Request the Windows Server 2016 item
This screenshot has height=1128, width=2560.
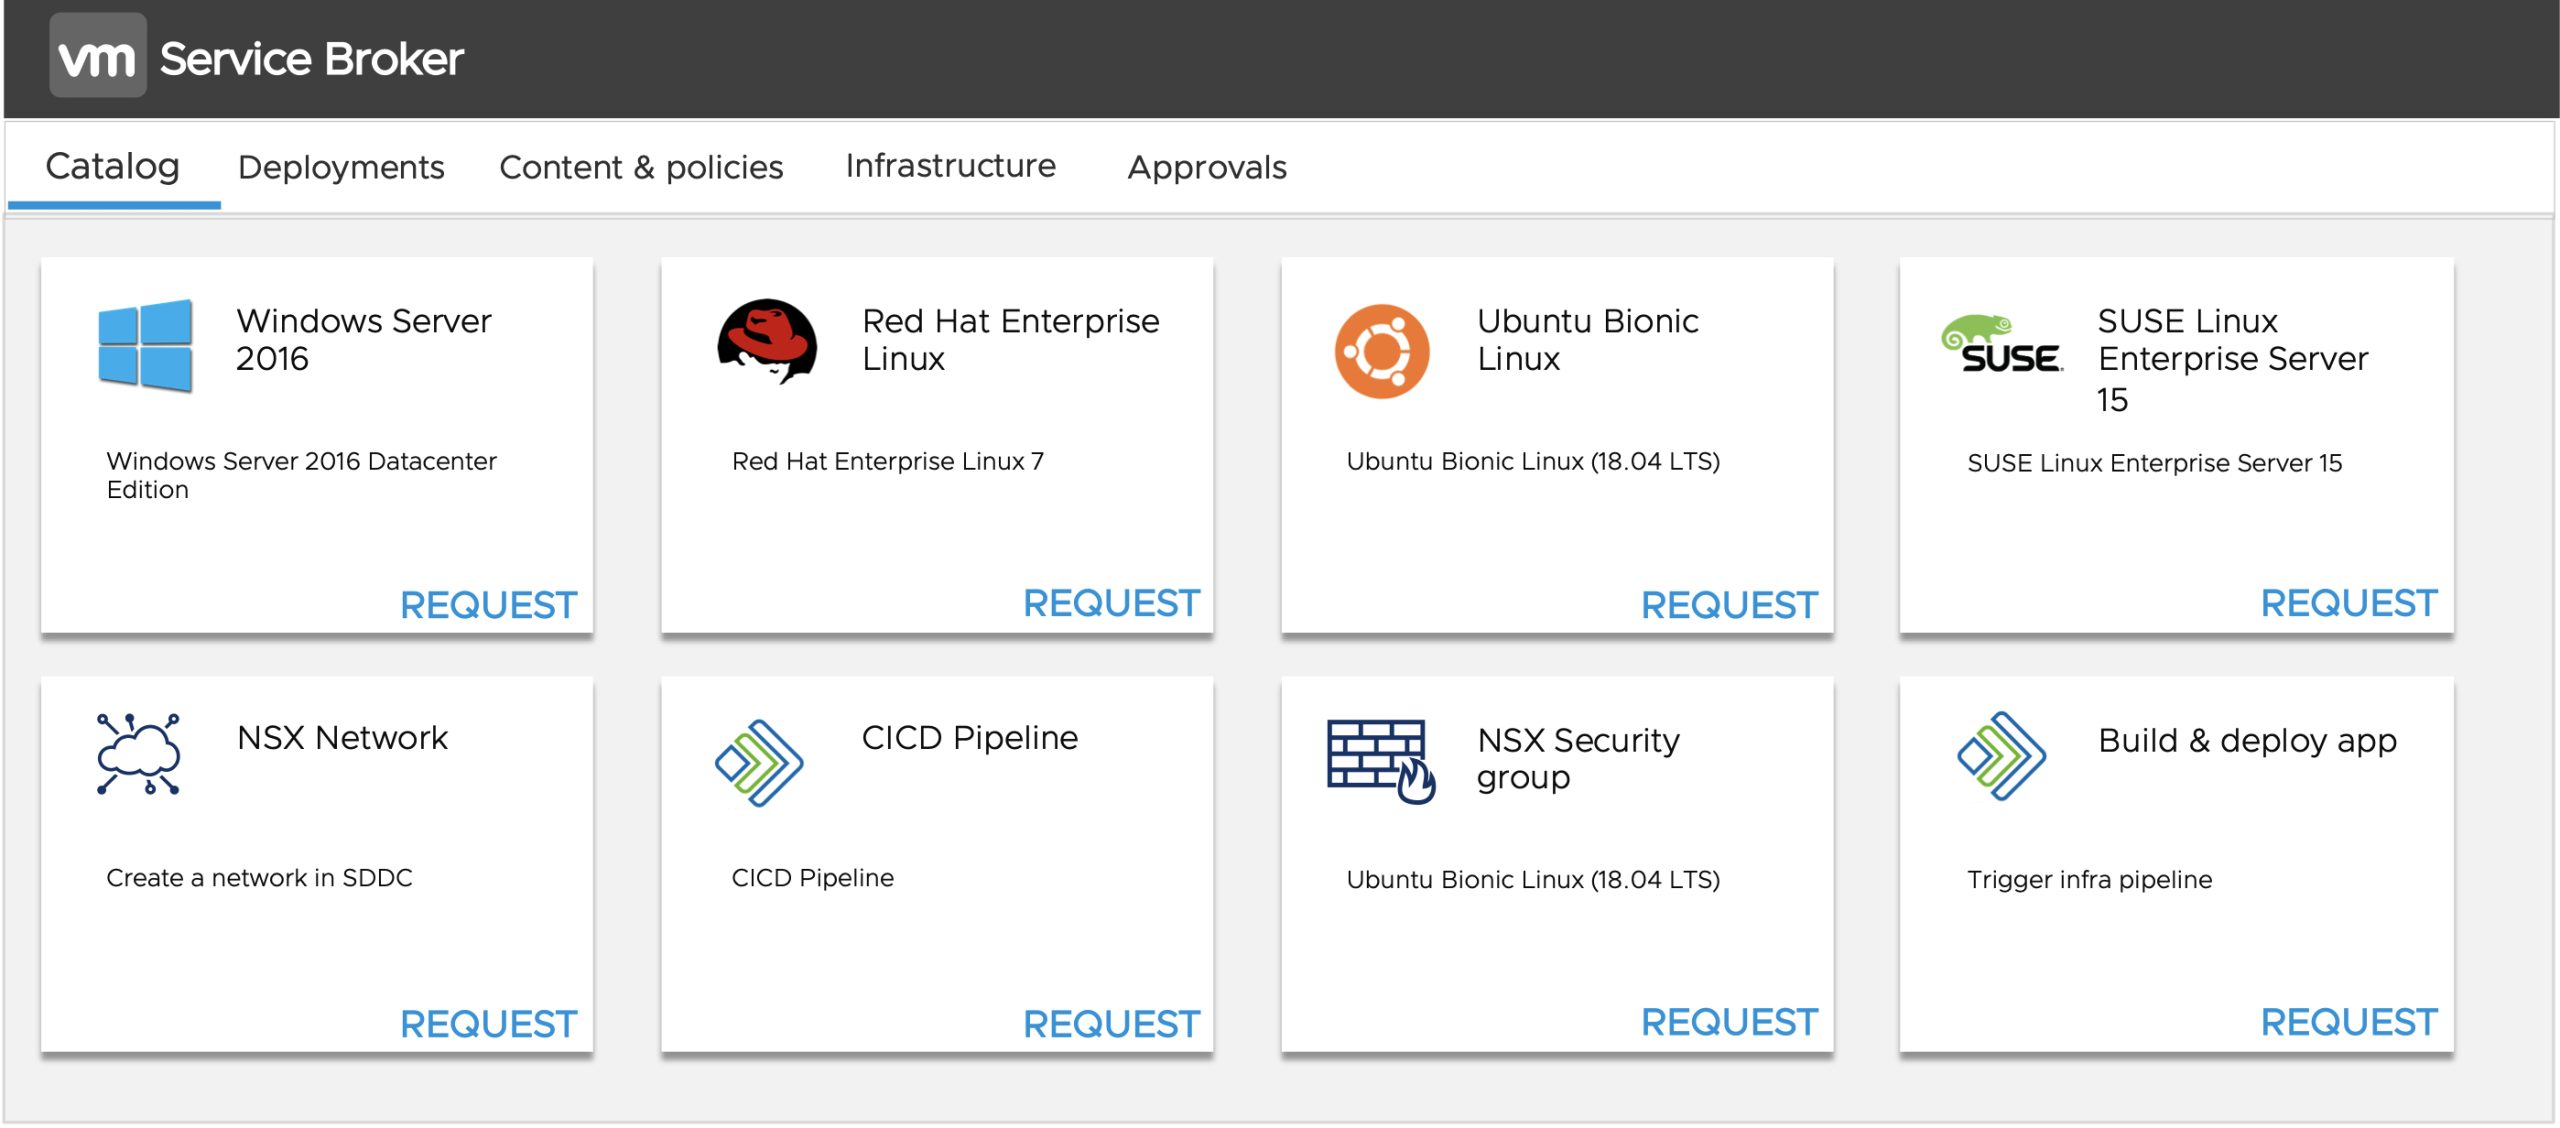[x=488, y=604]
